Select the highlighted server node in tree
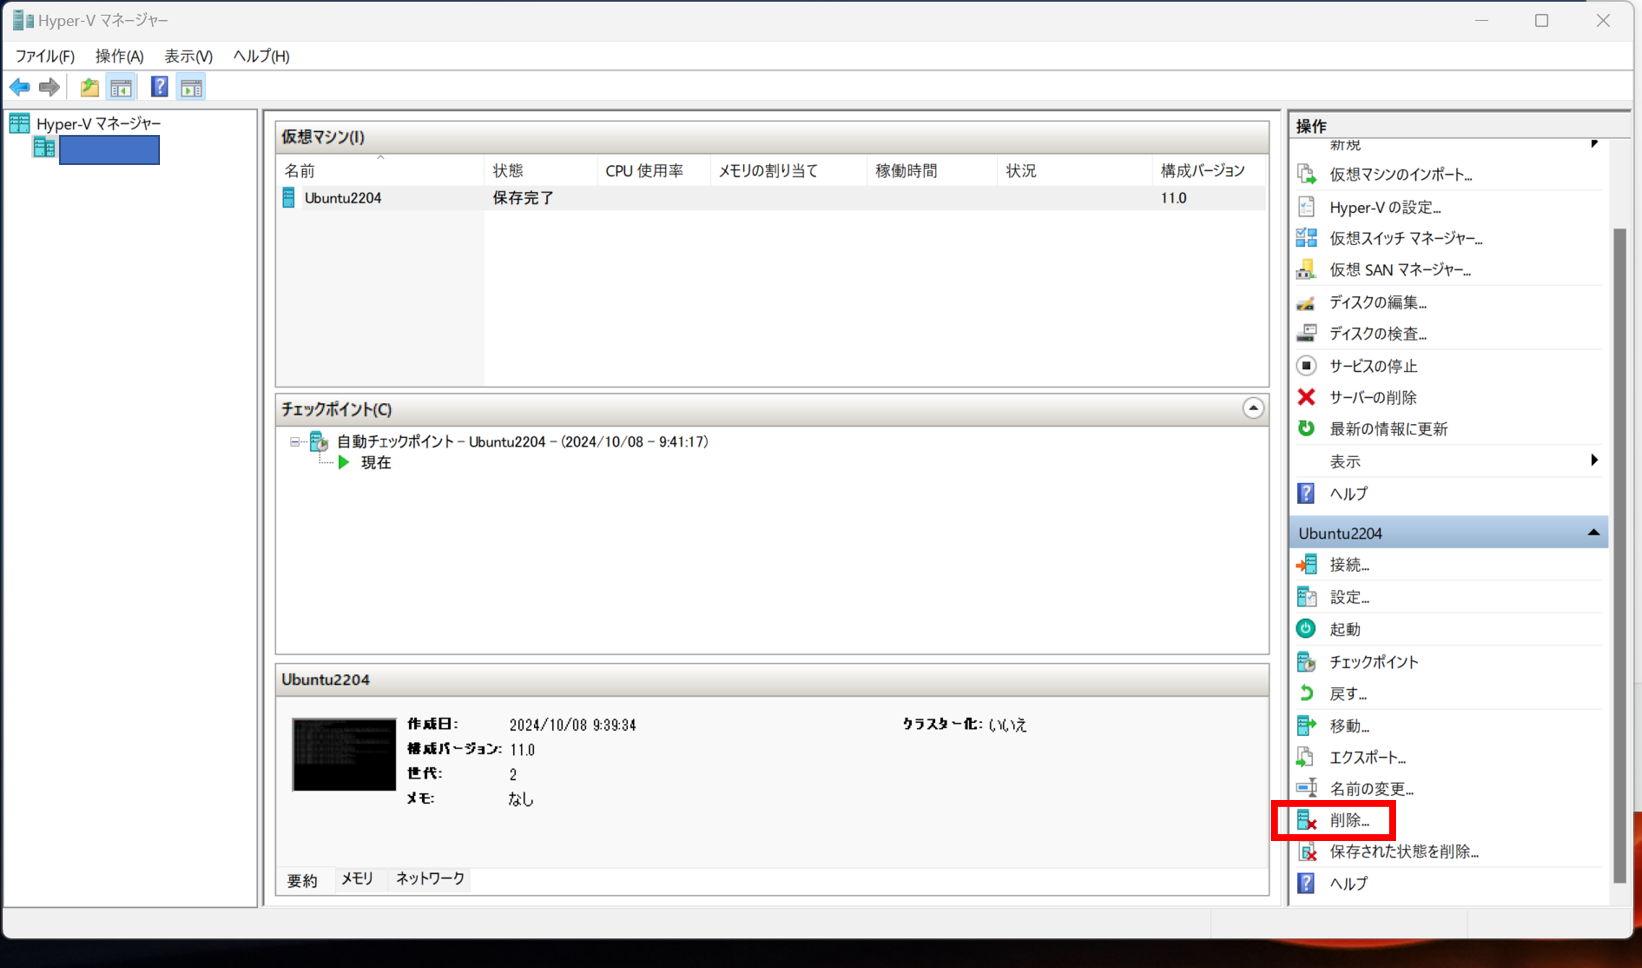Viewport: 1642px width, 968px height. 109,150
